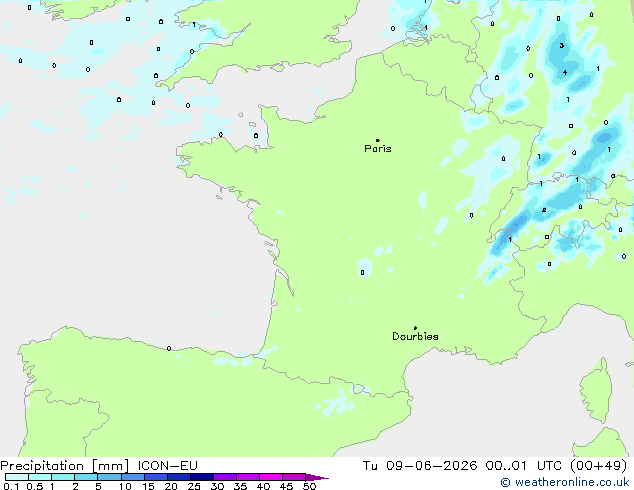Select the Dourbies location dot marker
Viewport: 634px width, 490px height.
tap(415, 328)
